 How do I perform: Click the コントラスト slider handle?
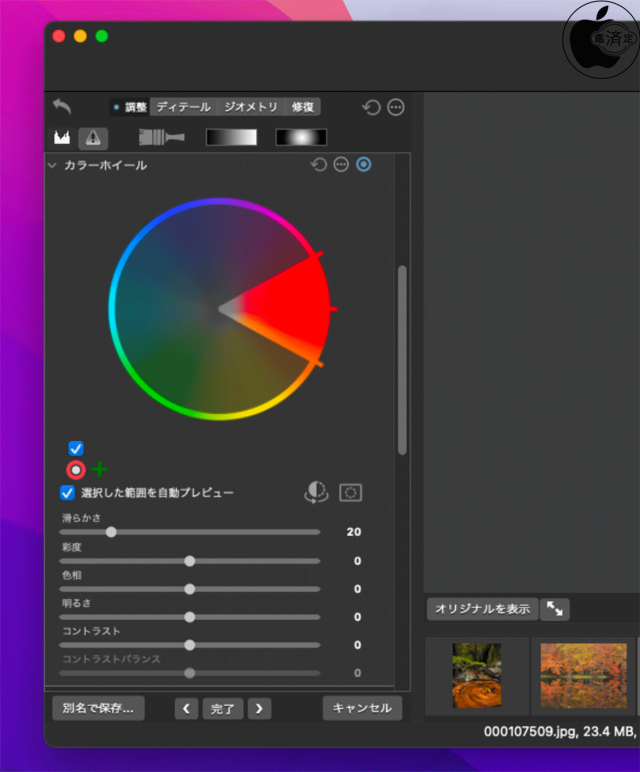click(x=190, y=645)
